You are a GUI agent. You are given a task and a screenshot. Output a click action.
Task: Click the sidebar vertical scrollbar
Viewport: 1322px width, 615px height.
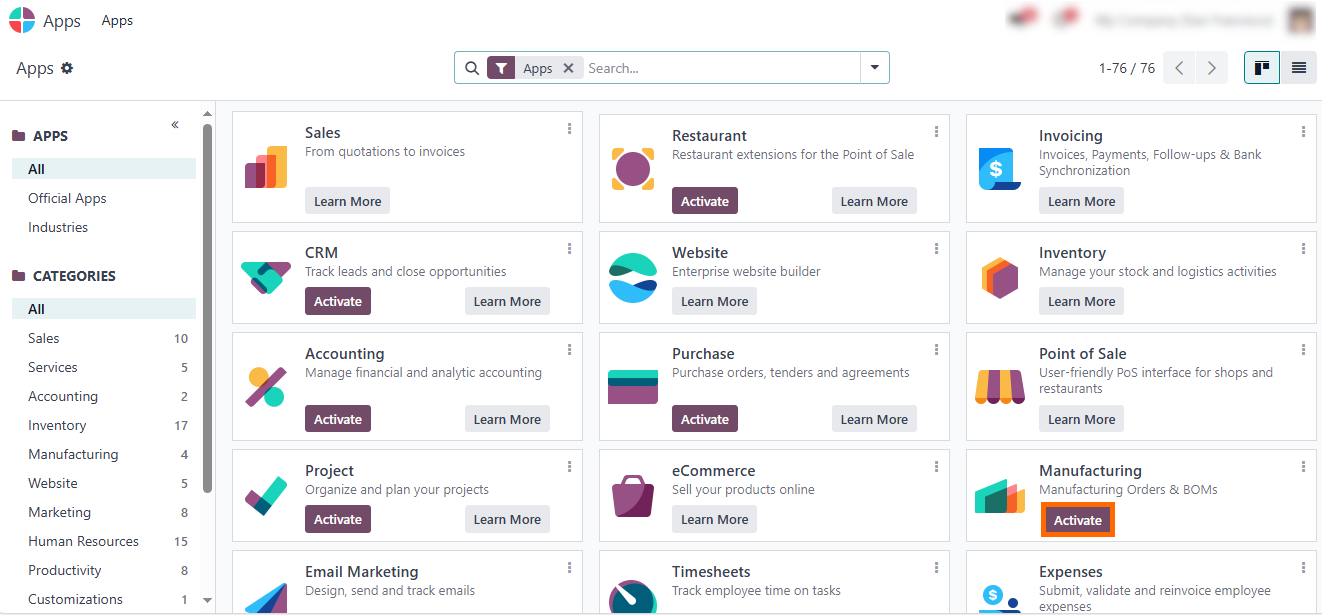click(207, 308)
